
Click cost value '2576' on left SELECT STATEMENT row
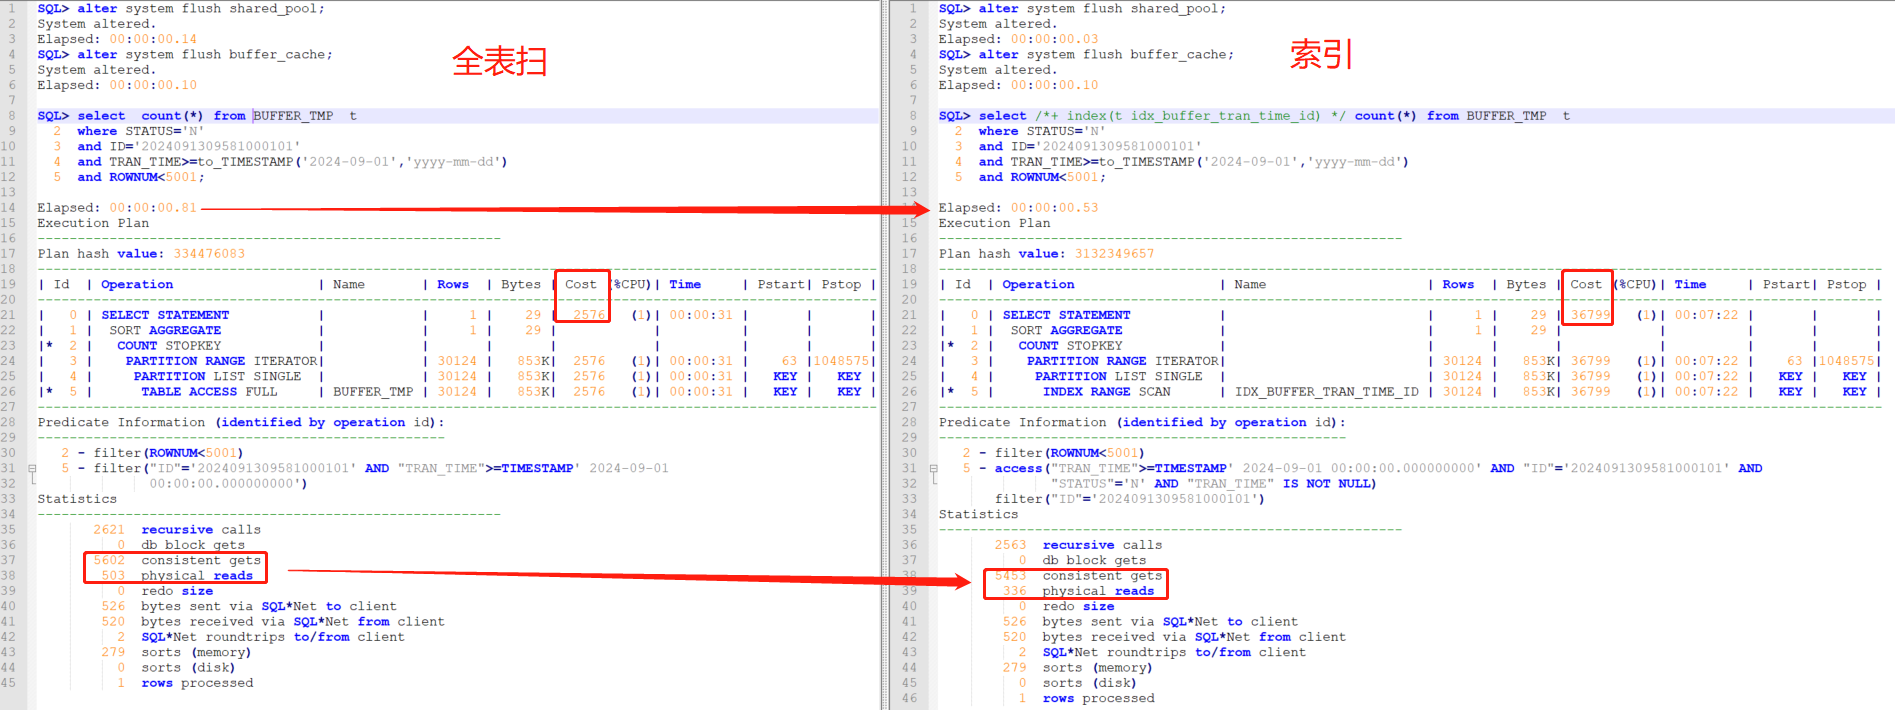[589, 315]
